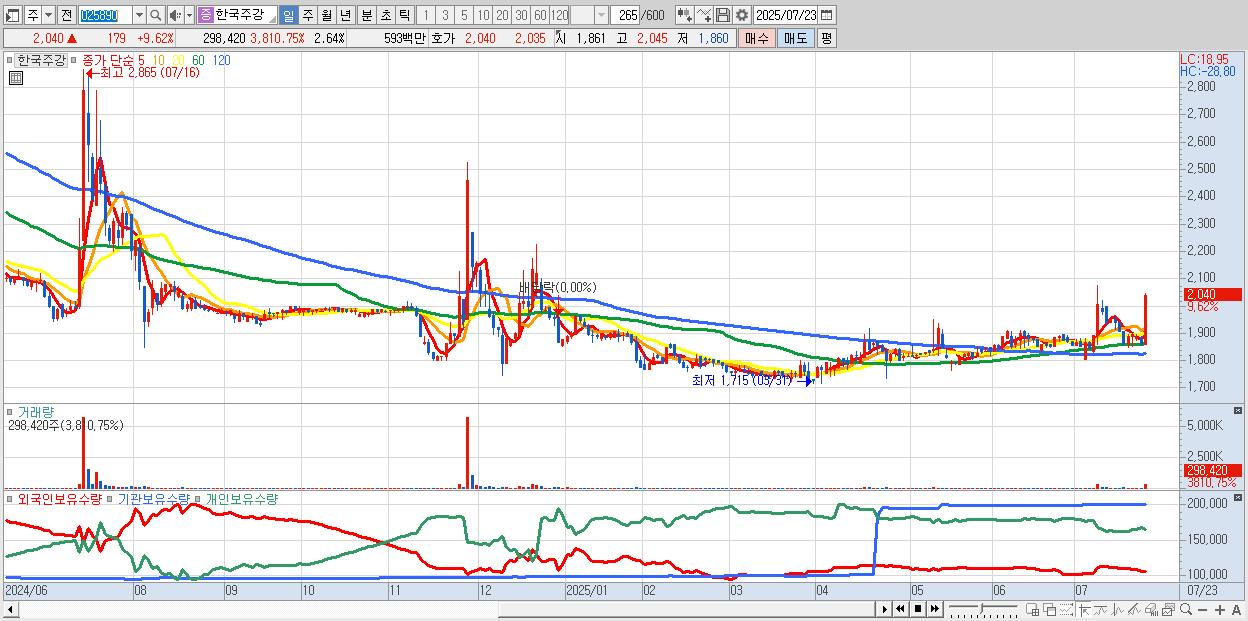
Task: Click the magnifier zoom icon in the bottom bar
Action: click(1186, 609)
